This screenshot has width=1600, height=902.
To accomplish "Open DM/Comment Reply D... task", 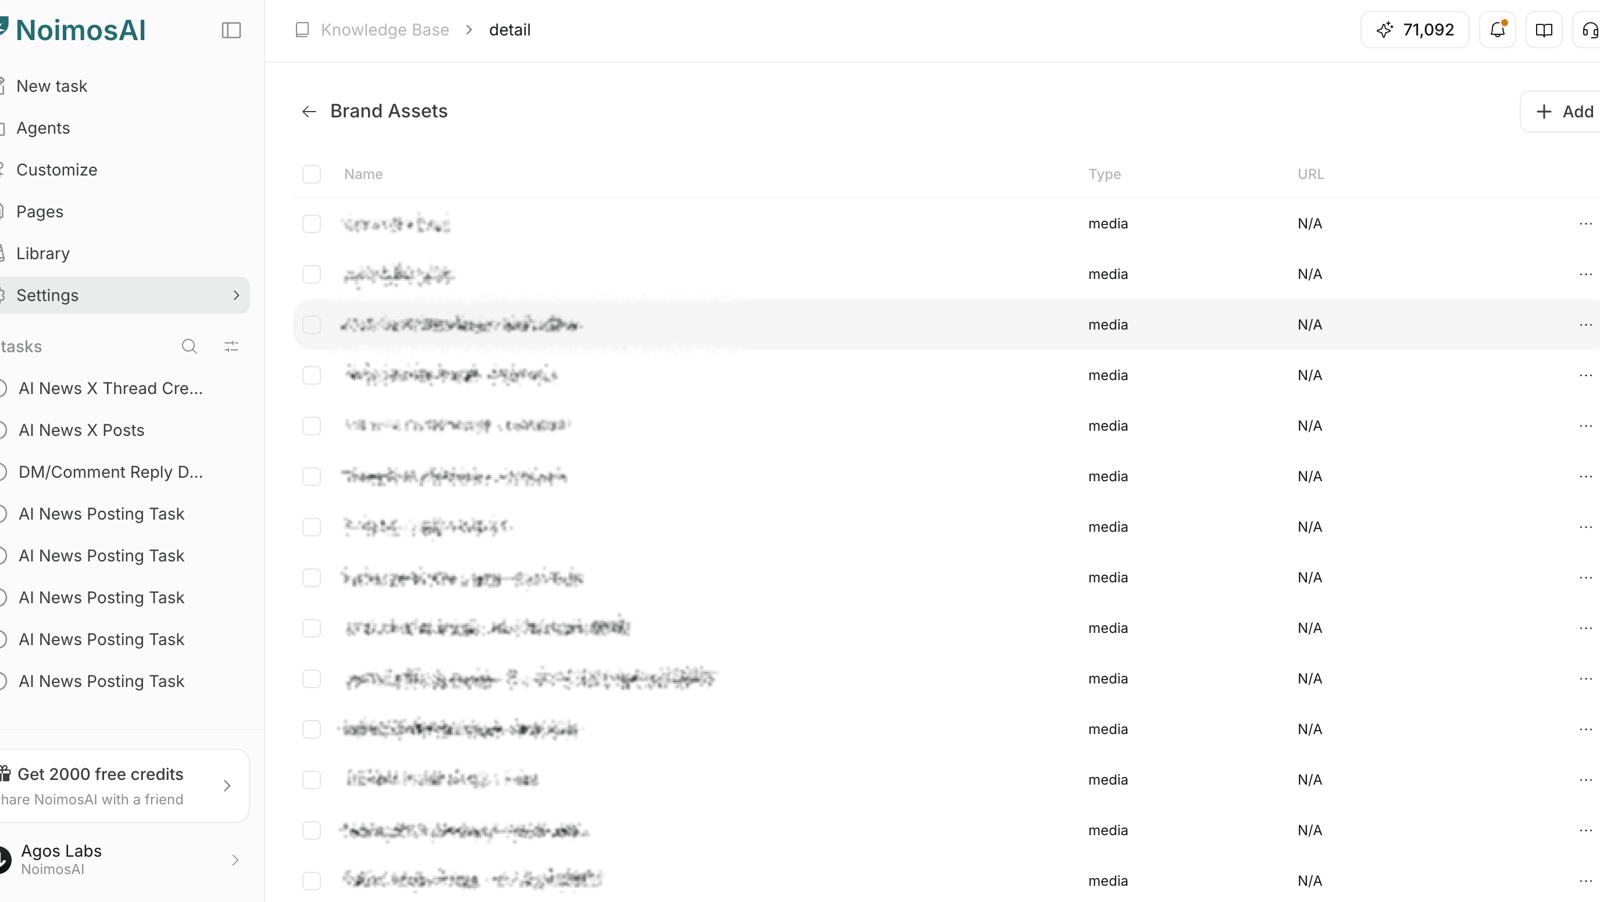I will click(x=110, y=472).
